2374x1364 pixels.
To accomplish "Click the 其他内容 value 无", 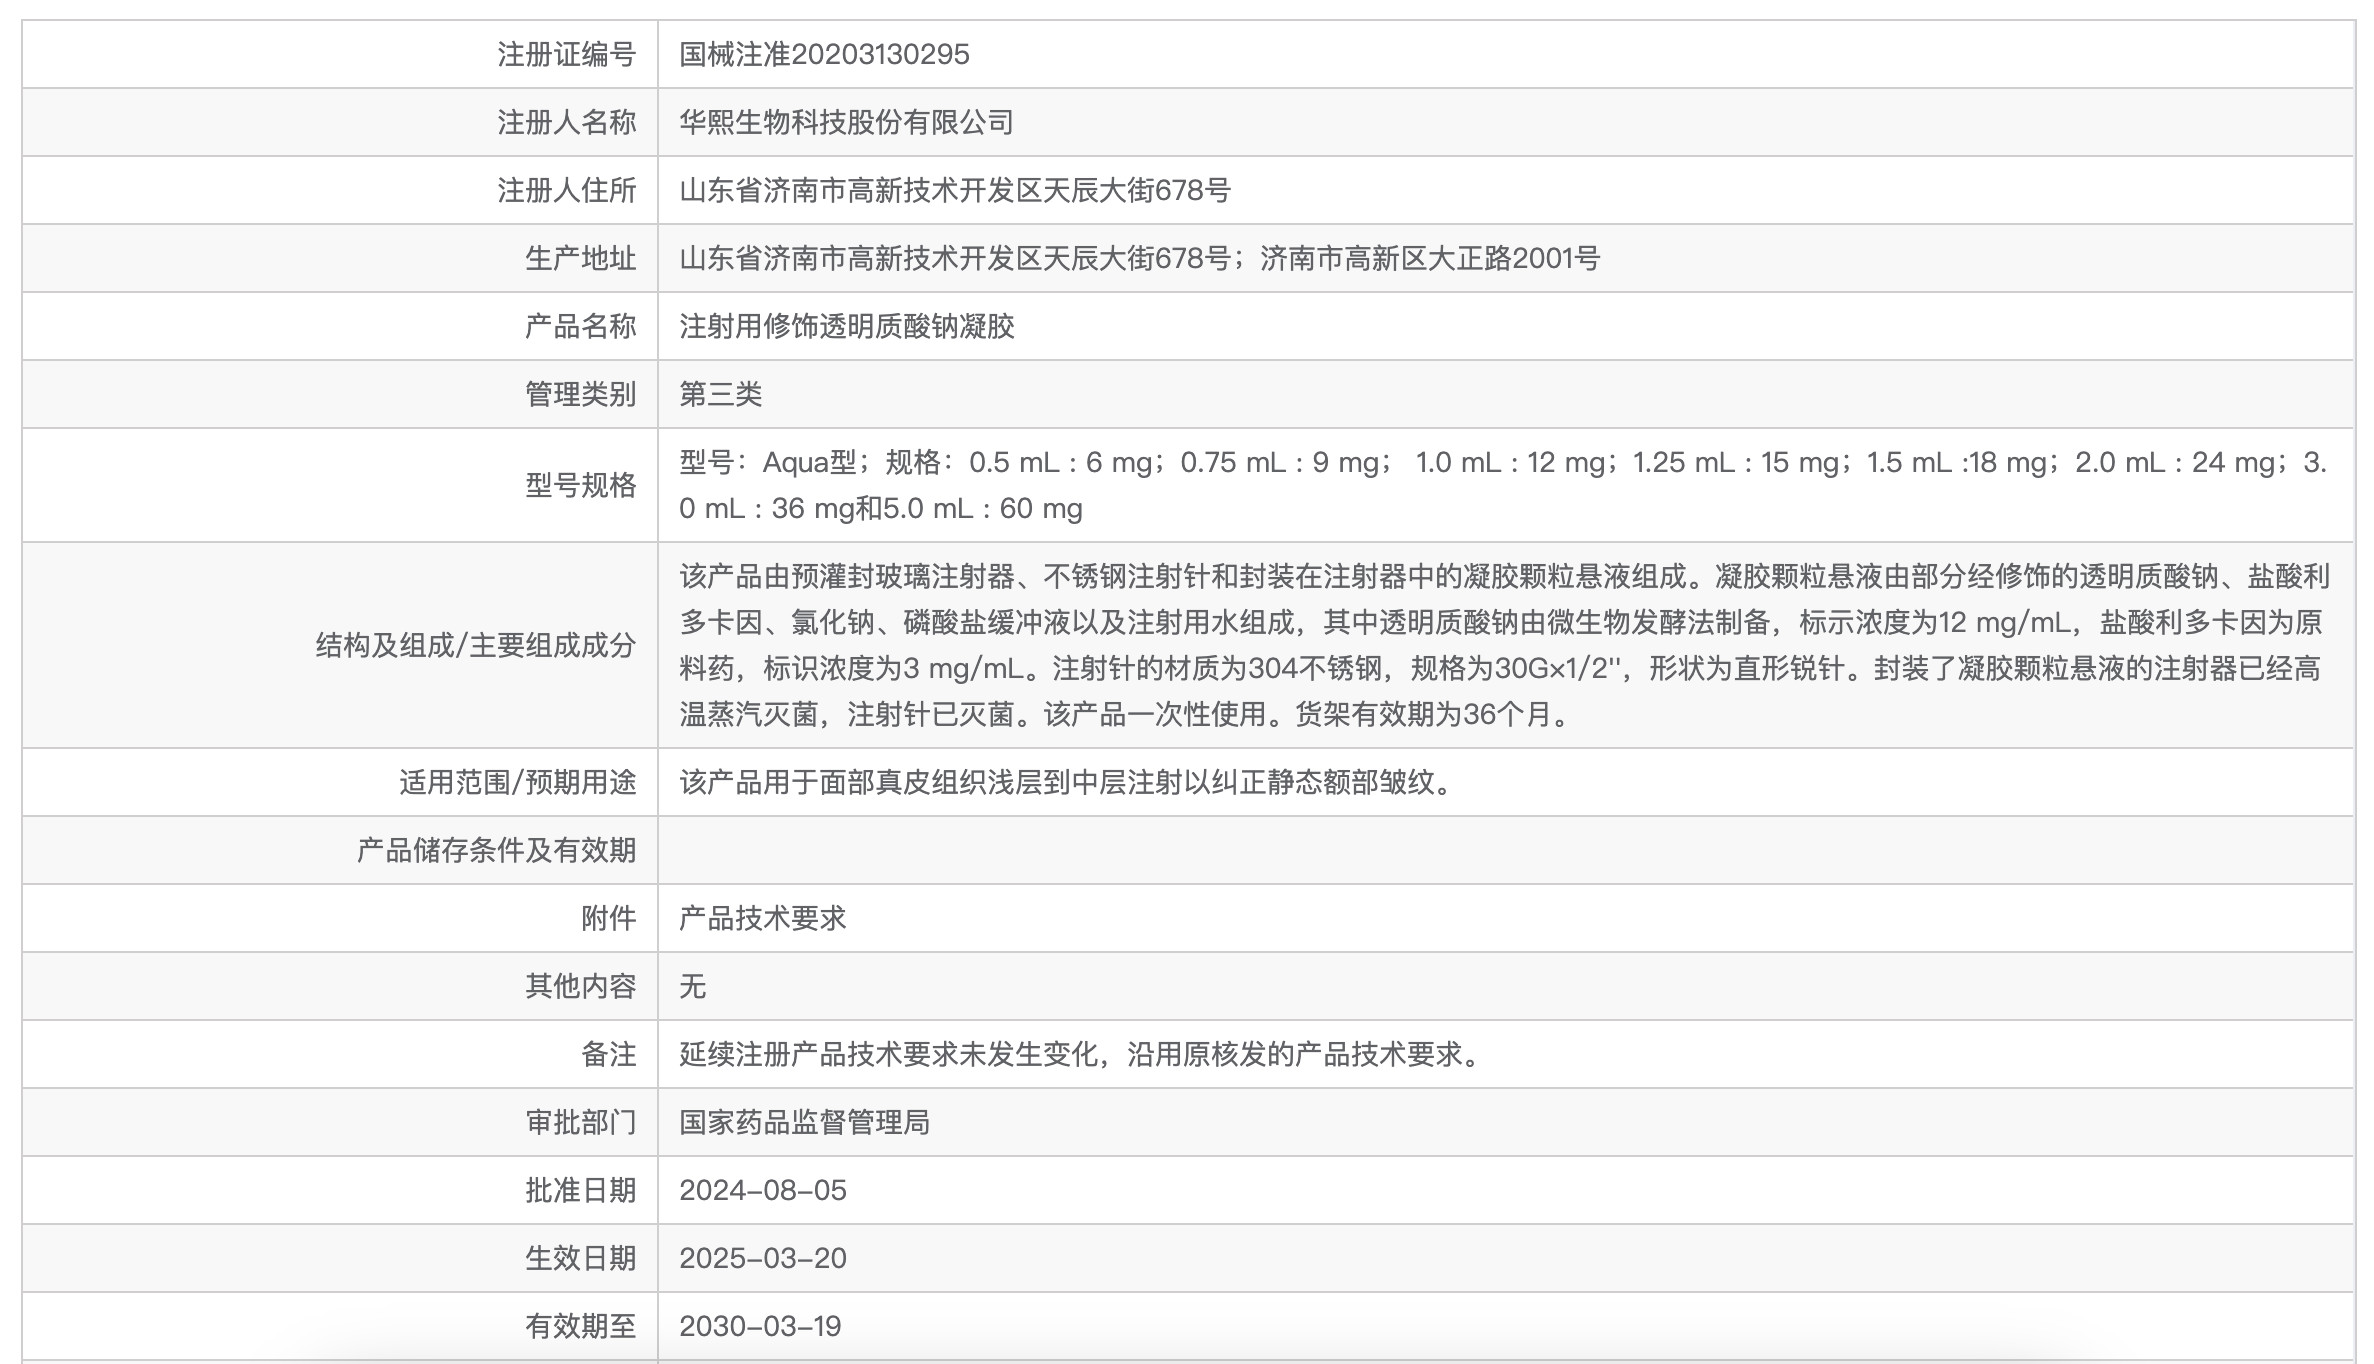I will tap(691, 985).
